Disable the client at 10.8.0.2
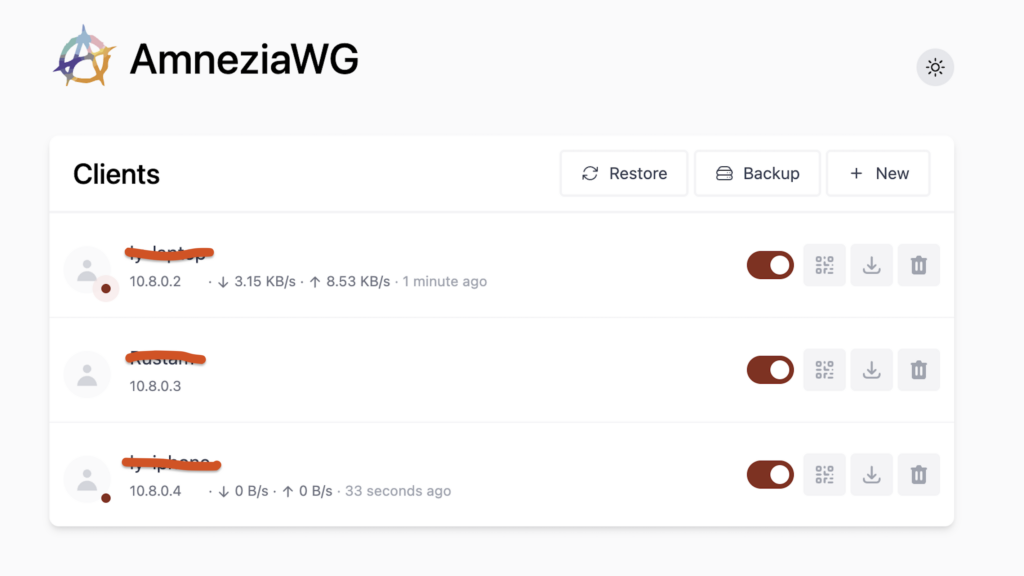Viewport: 1024px width, 576px height. (x=770, y=265)
